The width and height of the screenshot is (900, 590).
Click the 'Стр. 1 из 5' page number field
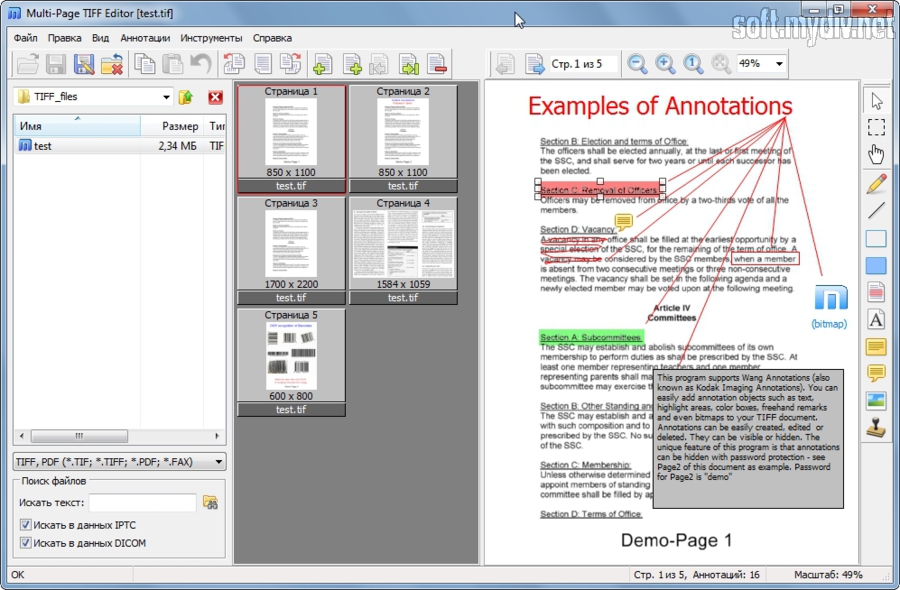(583, 64)
